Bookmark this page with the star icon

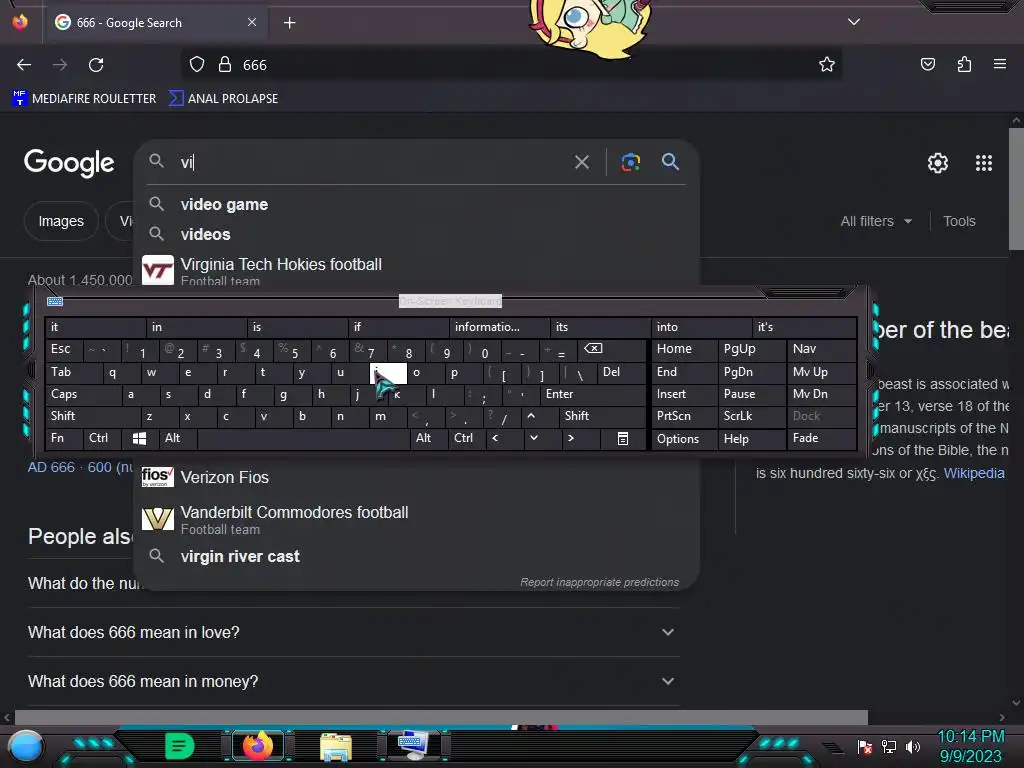[827, 64]
